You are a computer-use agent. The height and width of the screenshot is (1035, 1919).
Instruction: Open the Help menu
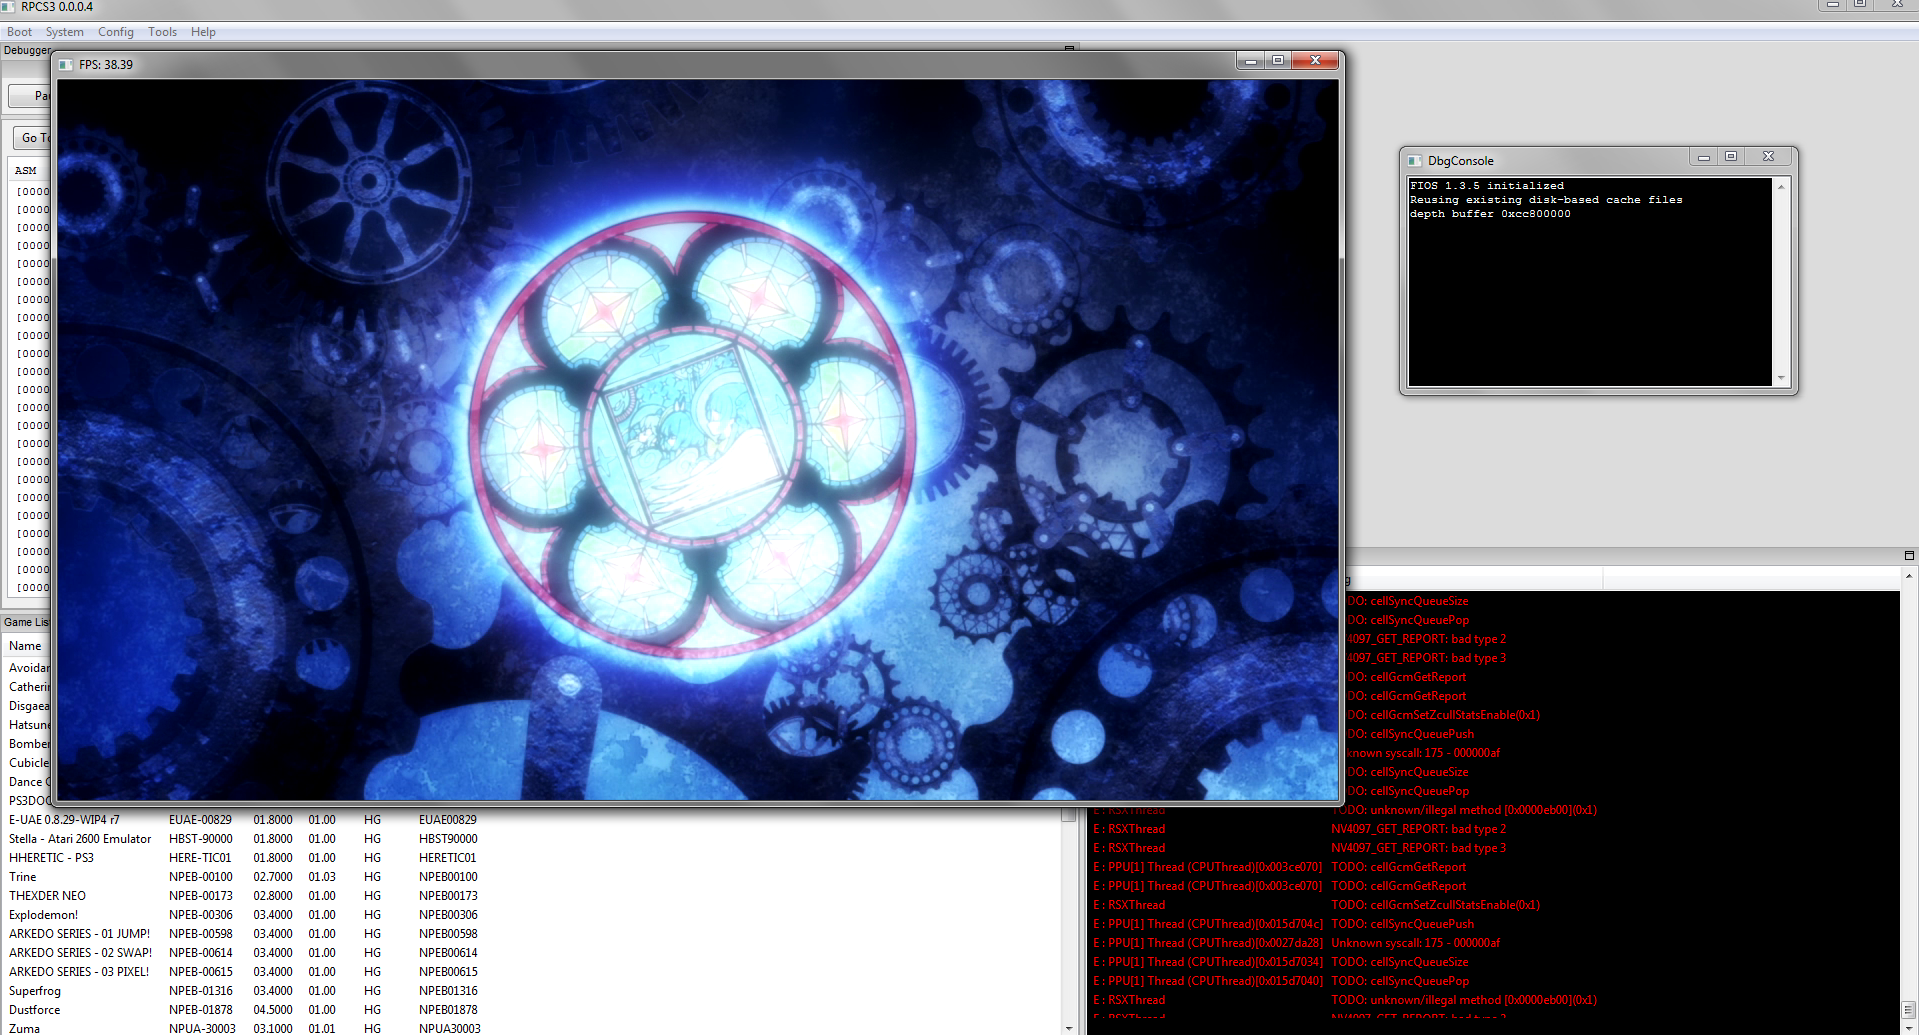coord(203,32)
